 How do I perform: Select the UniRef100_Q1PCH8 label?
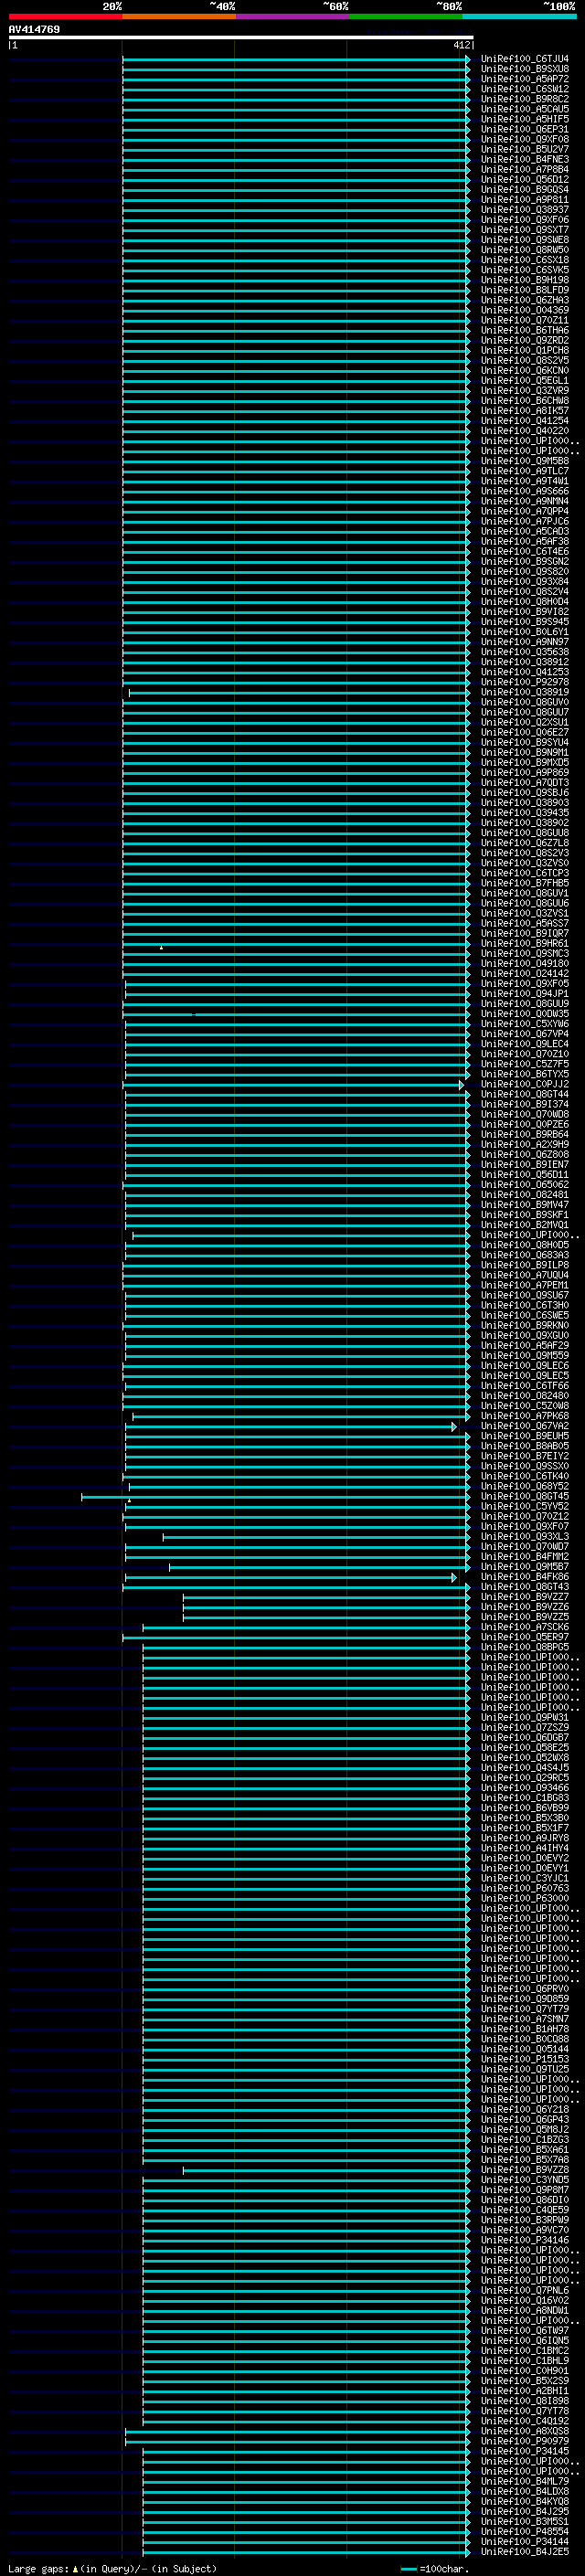point(524,350)
